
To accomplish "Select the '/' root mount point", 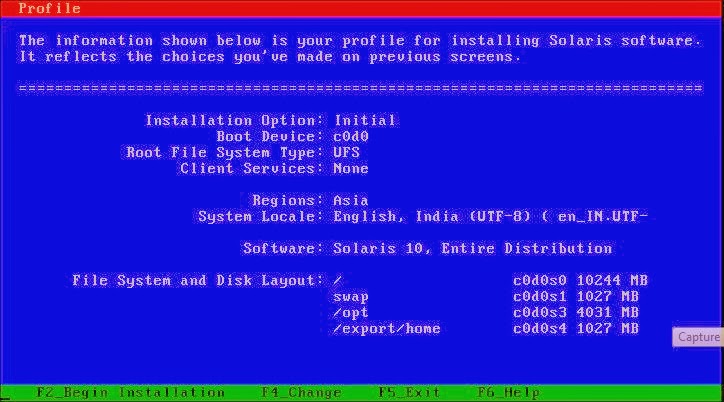I will [x=338, y=281].
